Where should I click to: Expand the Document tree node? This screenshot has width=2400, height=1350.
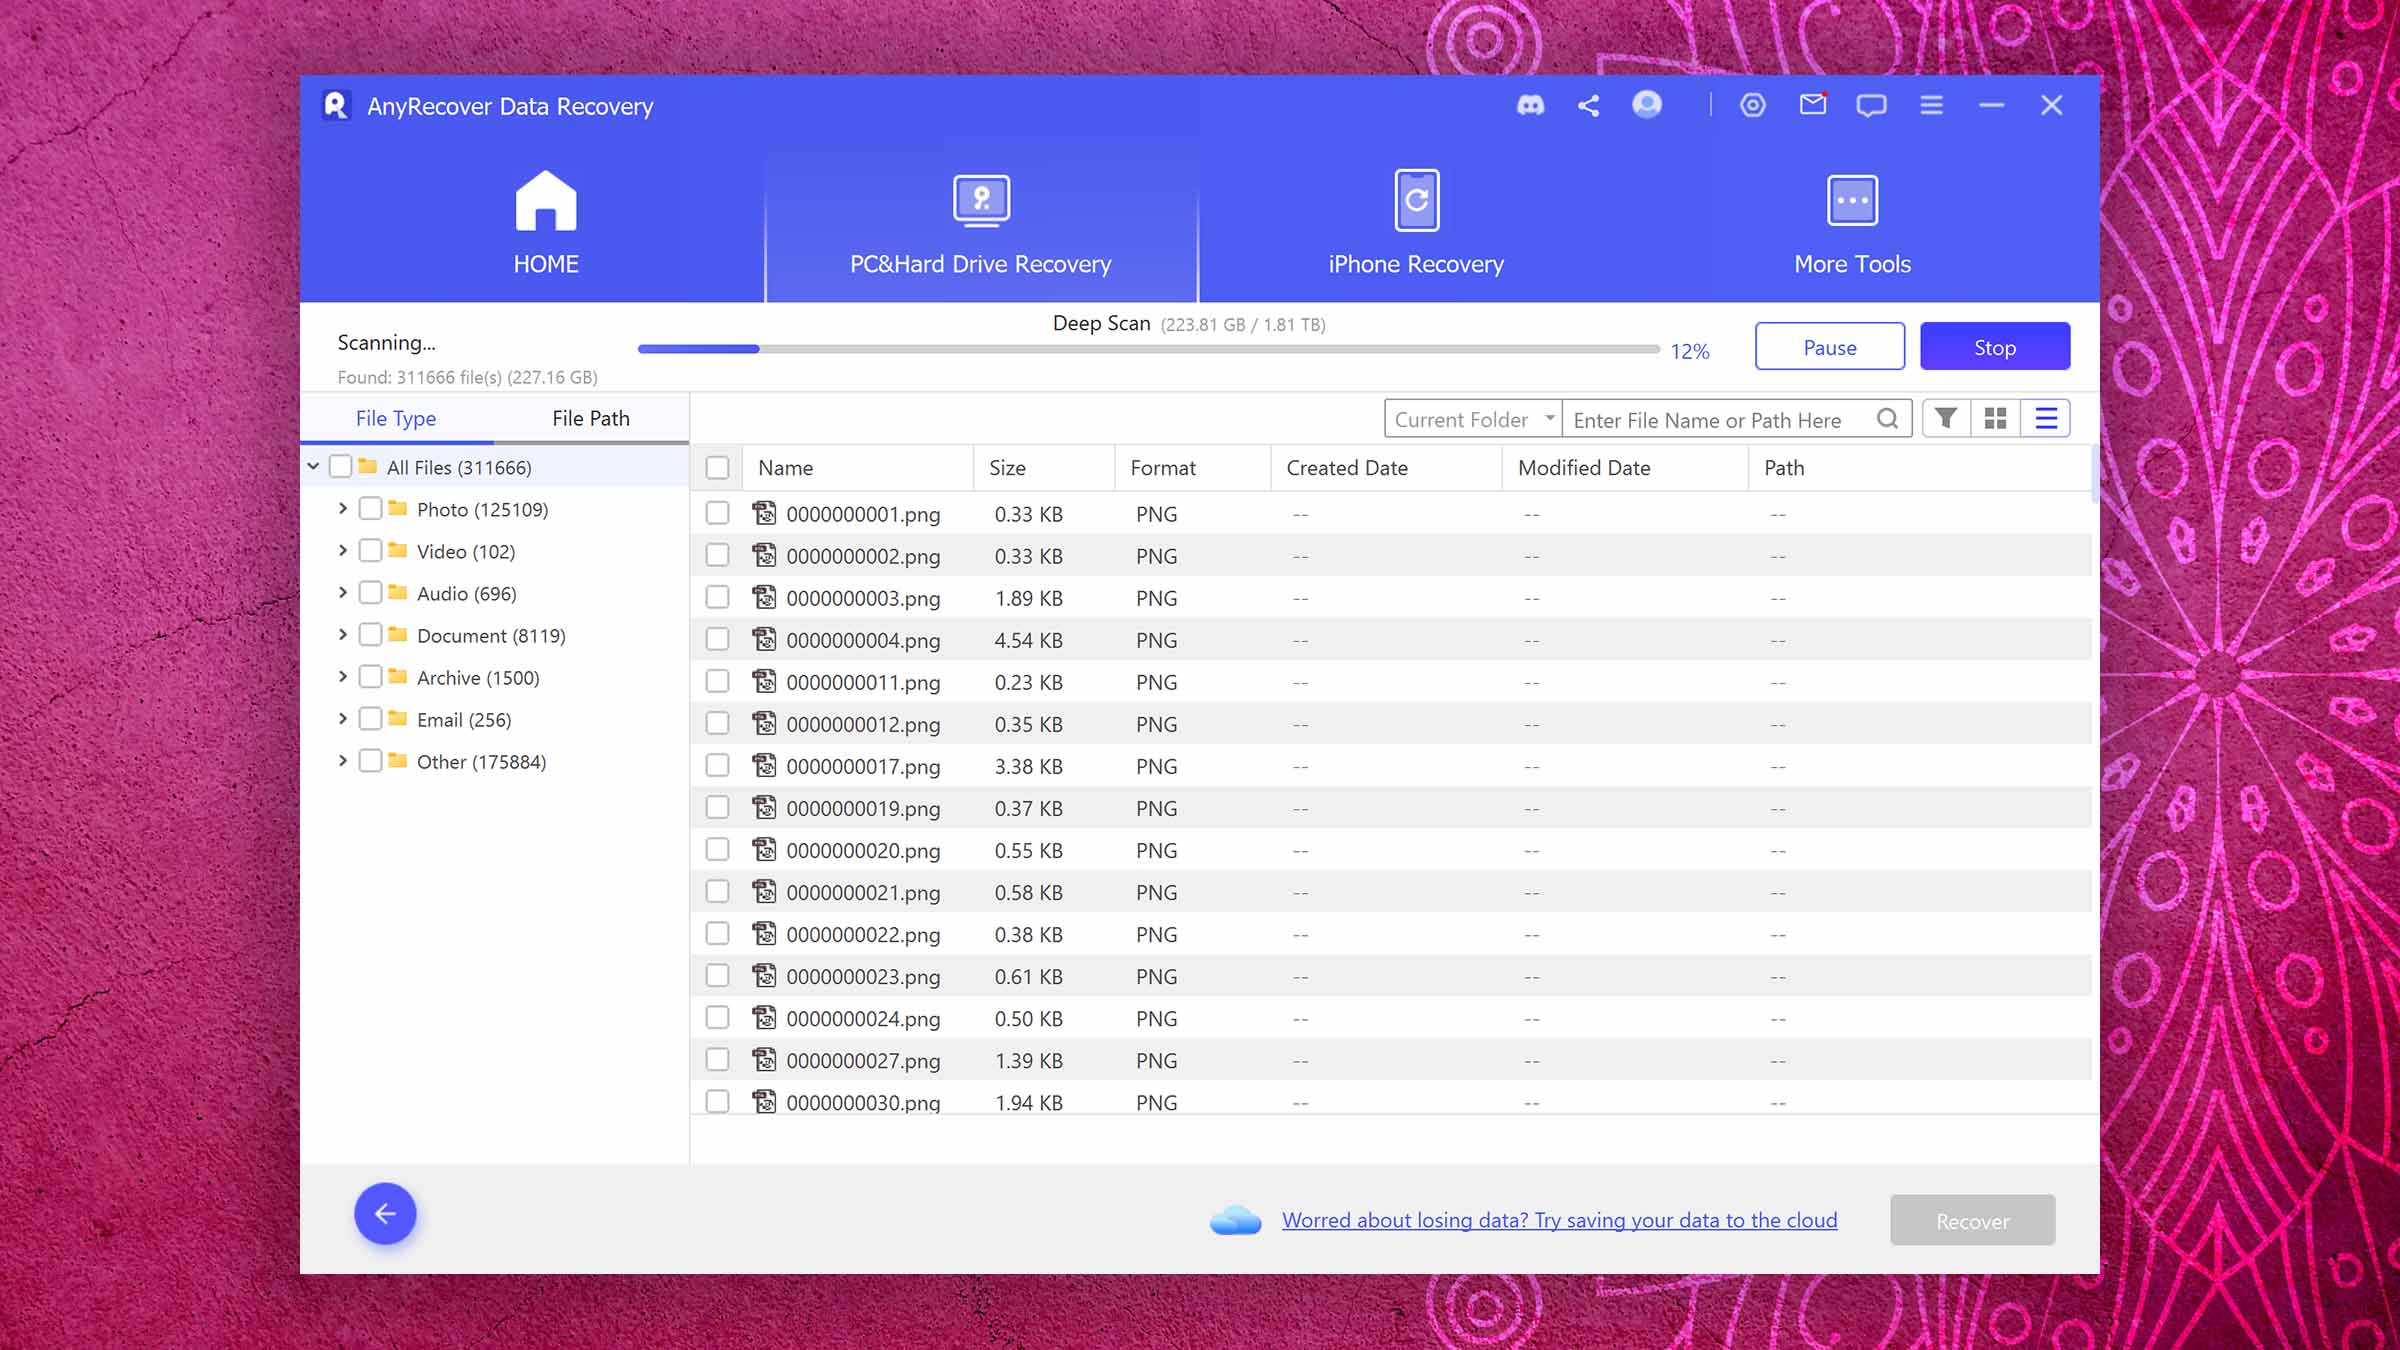tap(343, 634)
